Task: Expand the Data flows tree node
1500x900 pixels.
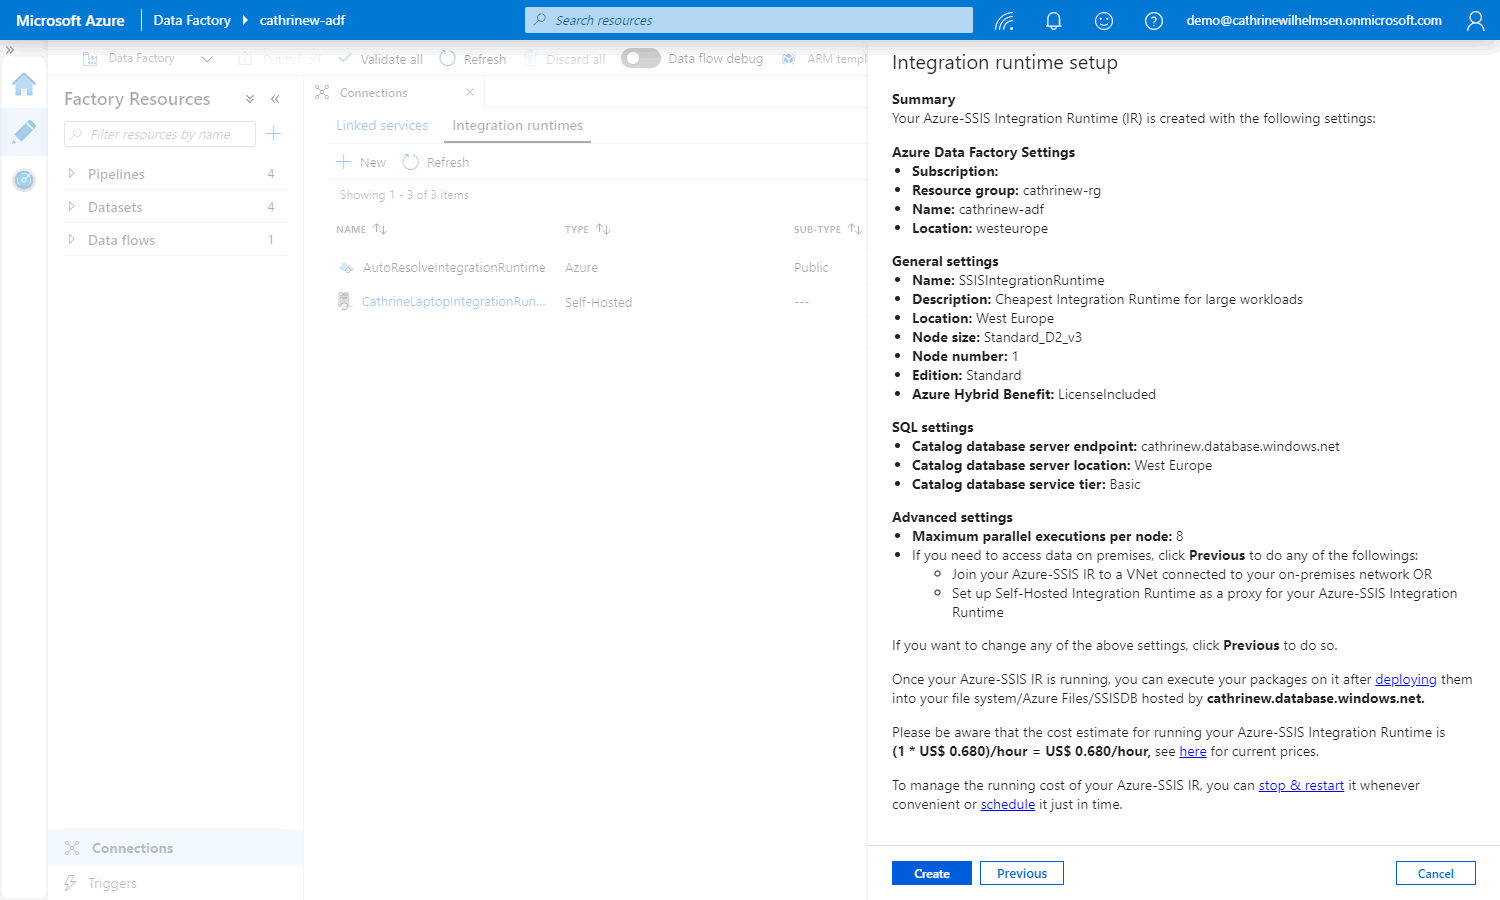Action: (72, 240)
